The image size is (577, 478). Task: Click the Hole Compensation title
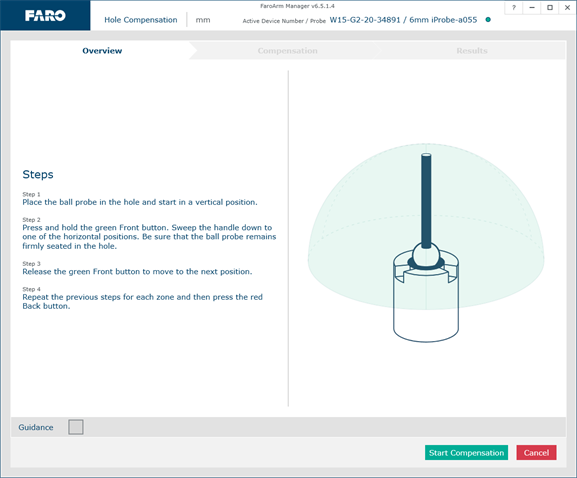[141, 20]
